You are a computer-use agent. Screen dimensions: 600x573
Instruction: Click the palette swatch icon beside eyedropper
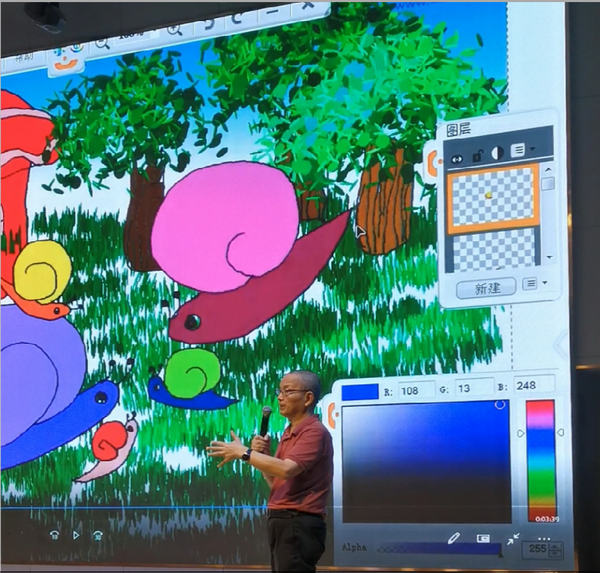[x=483, y=538]
